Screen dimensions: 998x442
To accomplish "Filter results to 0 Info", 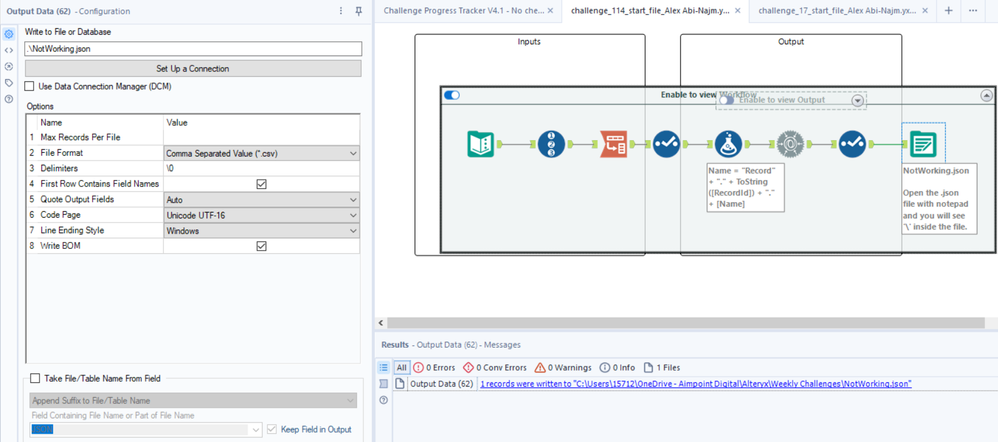I will tap(617, 367).
